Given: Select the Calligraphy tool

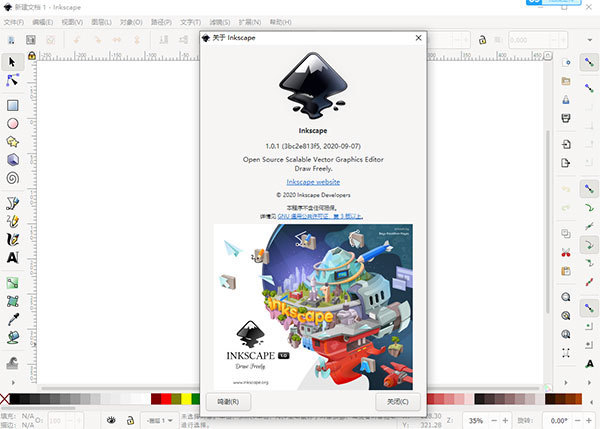Looking at the screenshot, I should tap(13, 239).
